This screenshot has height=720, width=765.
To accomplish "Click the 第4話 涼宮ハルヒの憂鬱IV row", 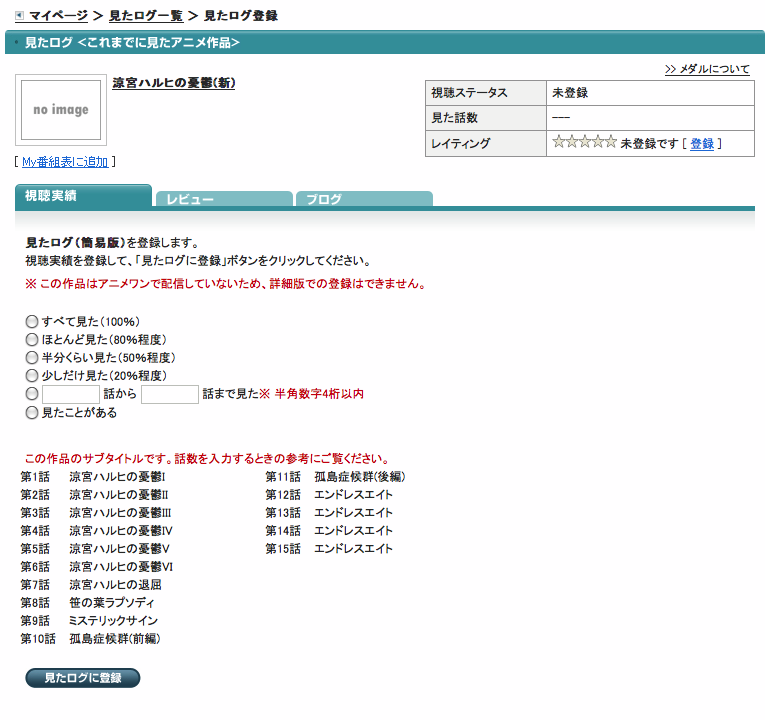I will (x=96, y=531).
